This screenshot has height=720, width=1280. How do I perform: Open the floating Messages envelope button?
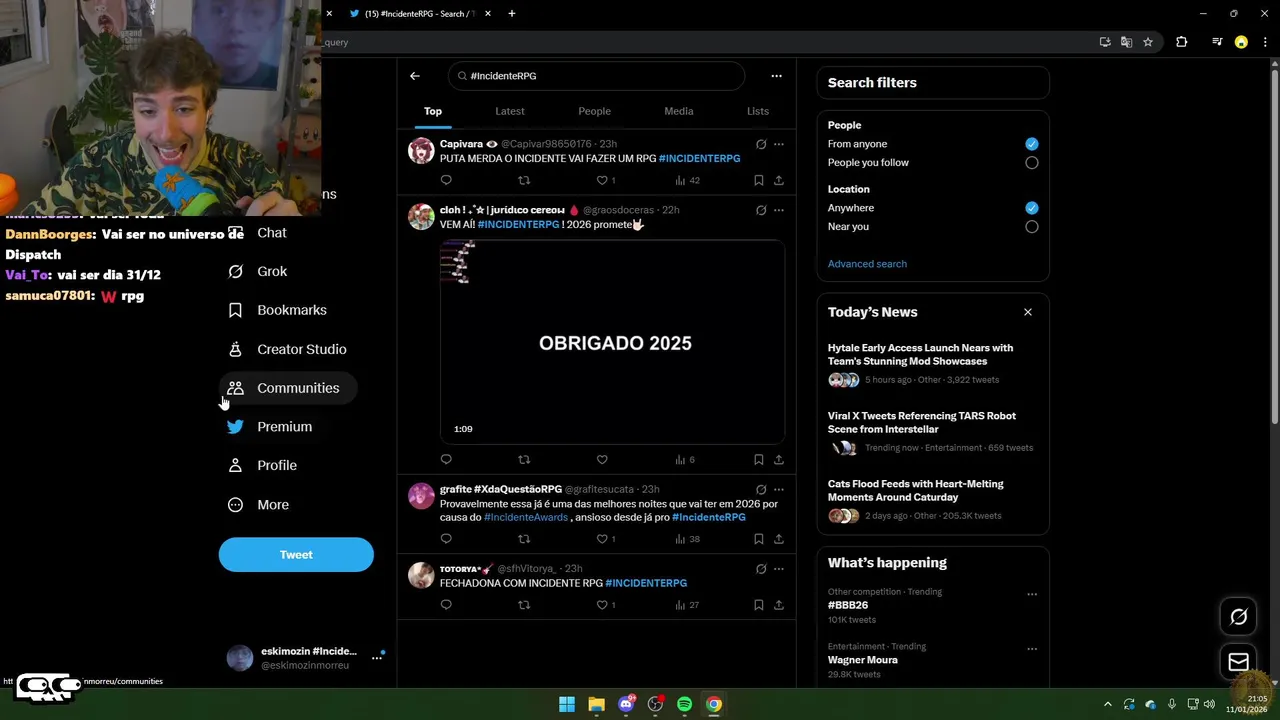click(1239, 662)
